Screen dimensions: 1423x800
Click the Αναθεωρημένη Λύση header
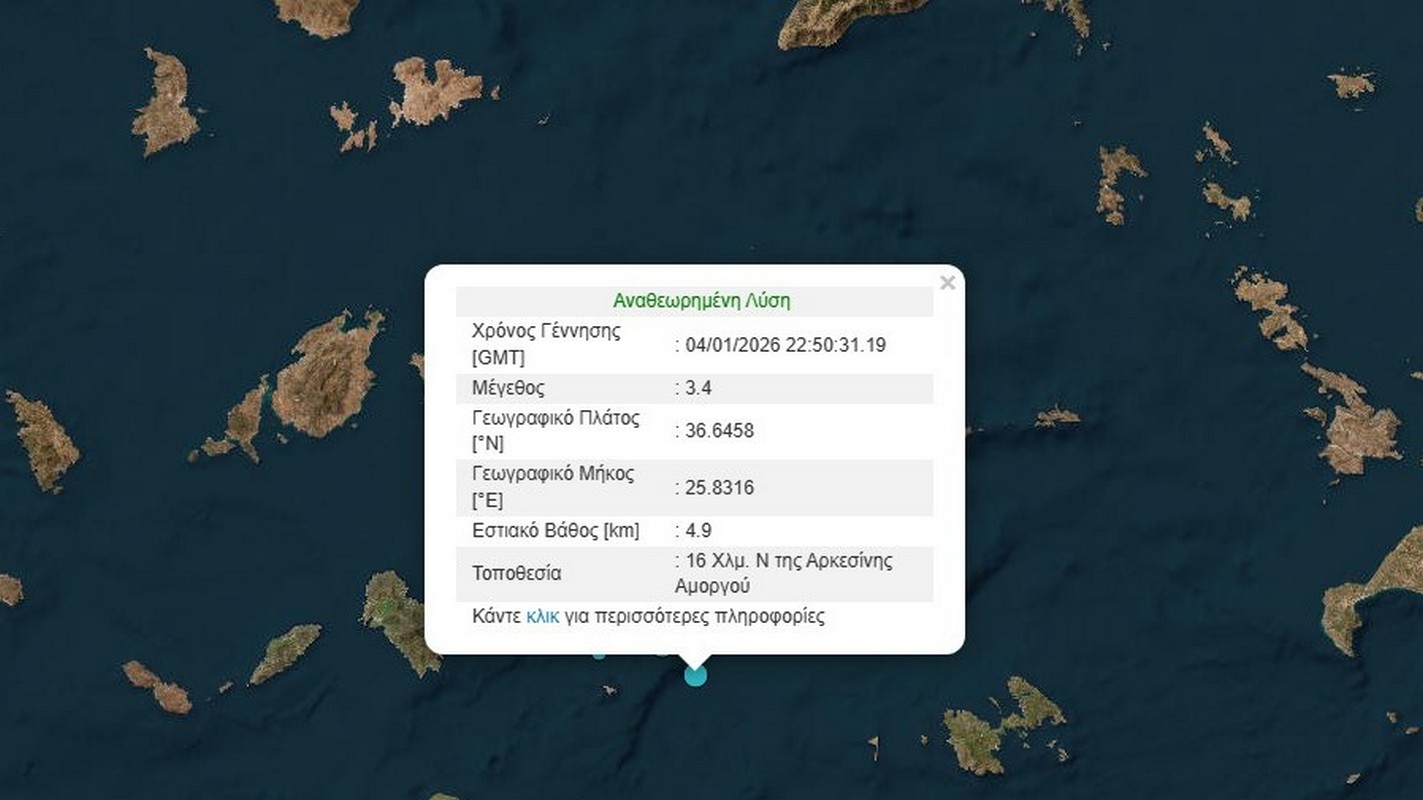(x=701, y=301)
